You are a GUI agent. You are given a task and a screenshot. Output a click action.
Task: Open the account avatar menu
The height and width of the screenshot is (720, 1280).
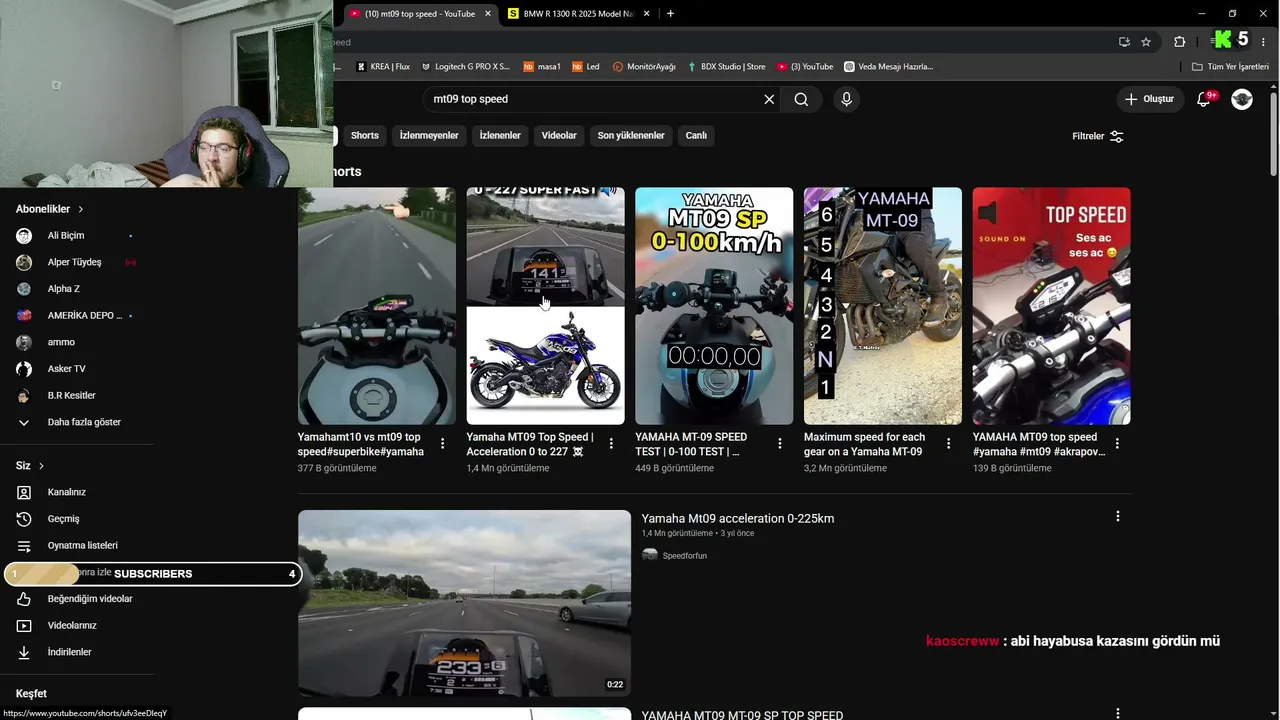pyautogui.click(x=1242, y=99)
